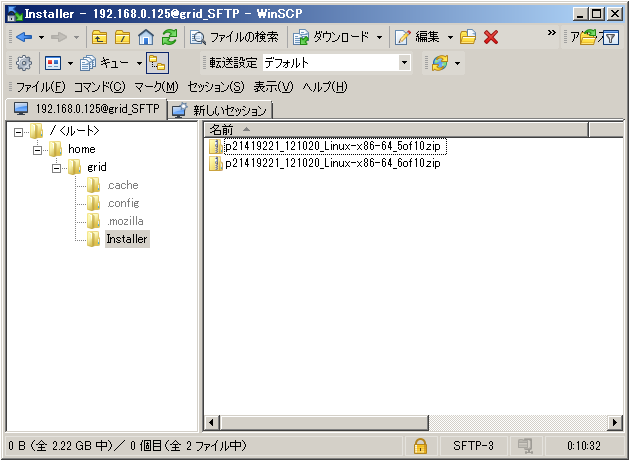The width and height of the screenshot is (630, 461).
Task: Open the コマンド(C) menu
Action: coord(100,87)
